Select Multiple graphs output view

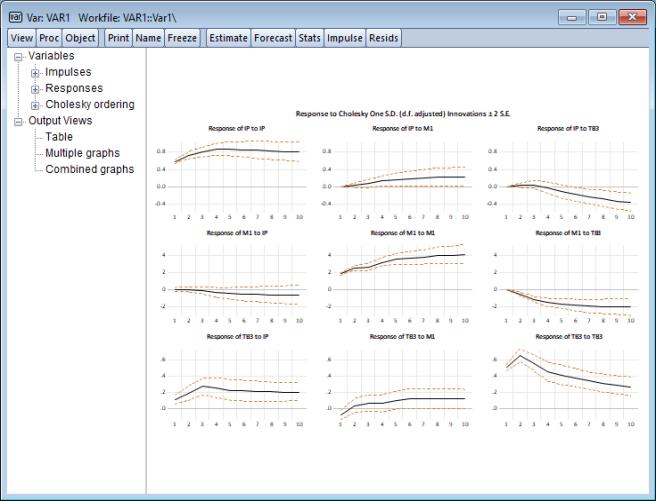point(82,153)
